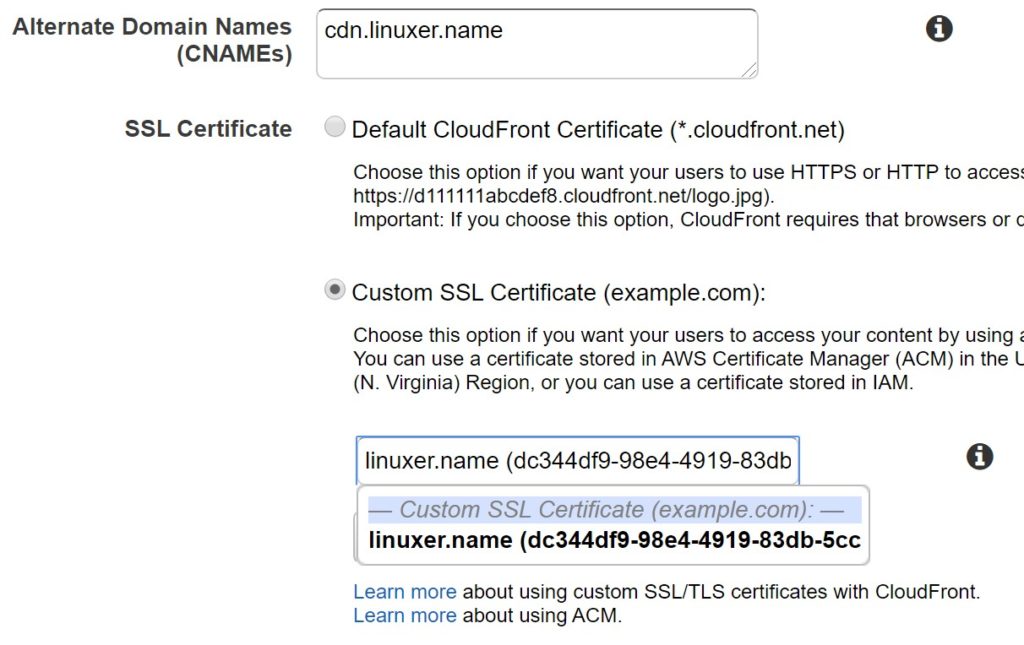Click the "Custom SSL Certificate (example.com):" label text
The height and width of the screenshot is (645, 1024).
tap(558, 293)
